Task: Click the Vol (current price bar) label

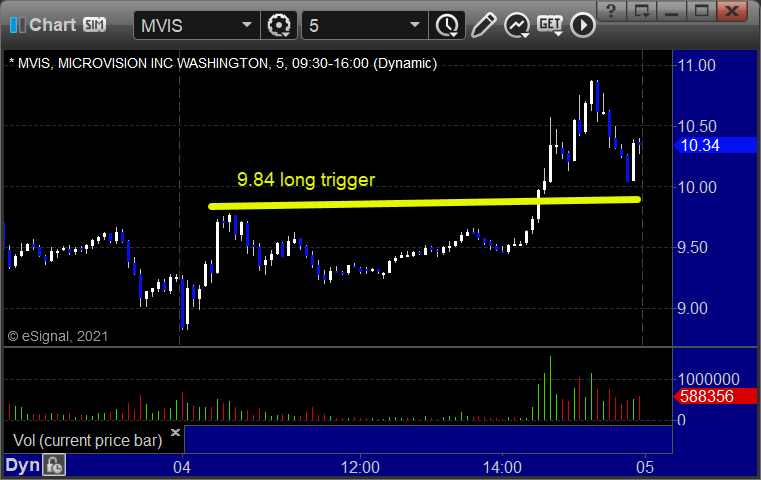Action: [x=88, y=440]
